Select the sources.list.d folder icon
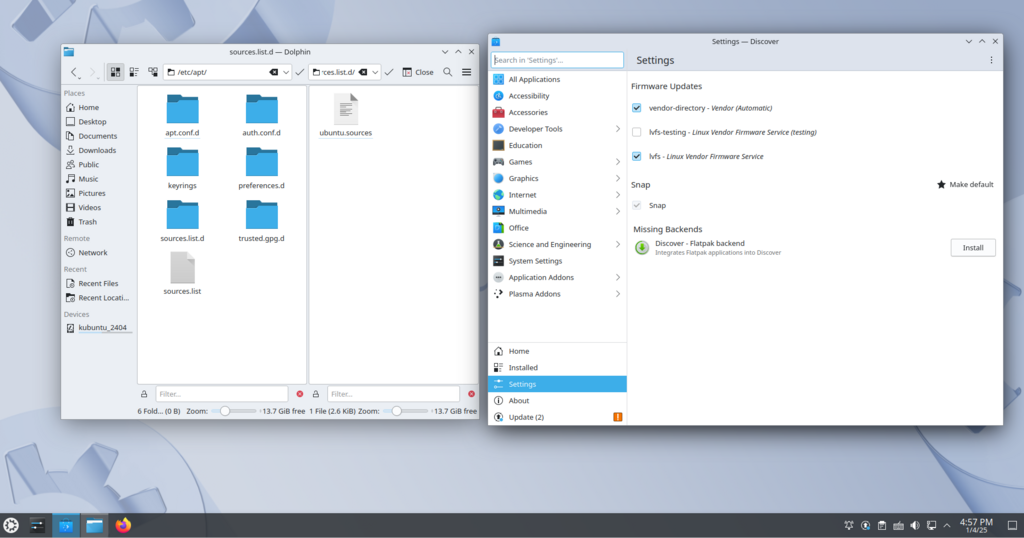The height and width of the screenshot is (538, 1024). pyautogui.click(x=182, y=215)
